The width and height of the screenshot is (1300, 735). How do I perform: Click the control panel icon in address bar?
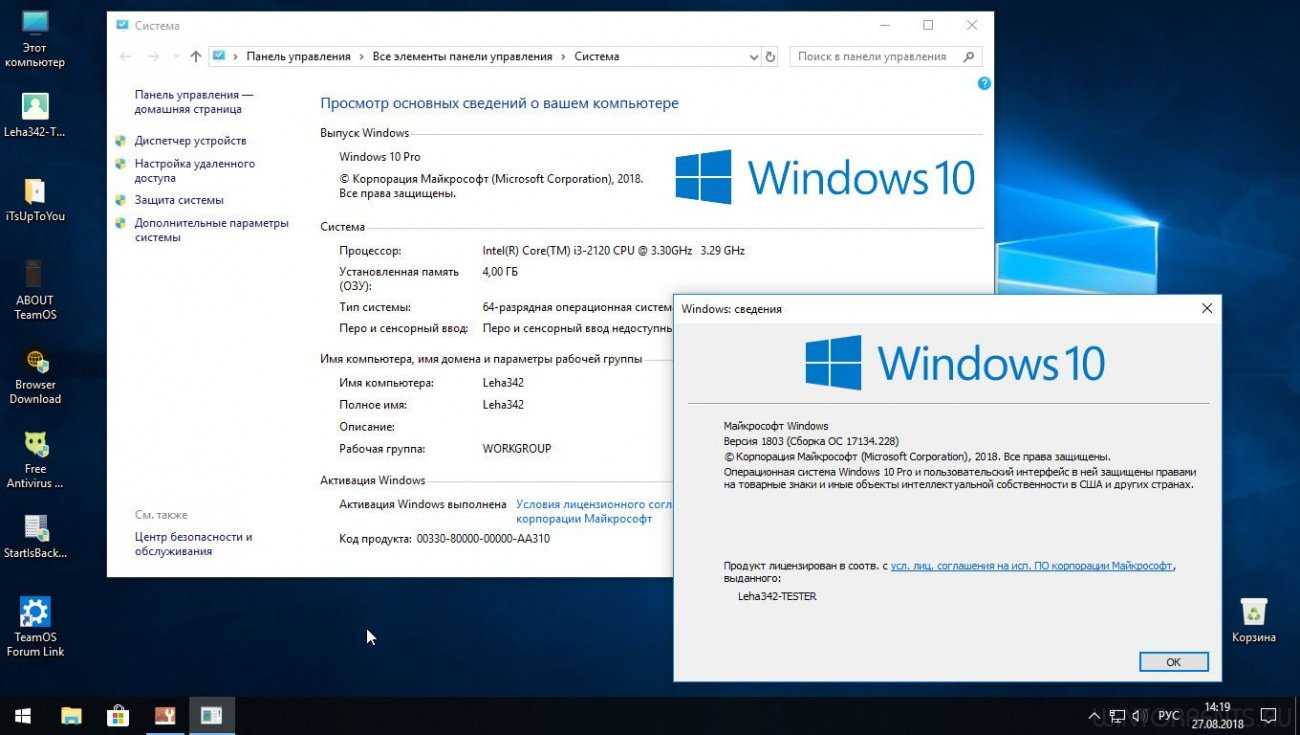pos(220,56)
